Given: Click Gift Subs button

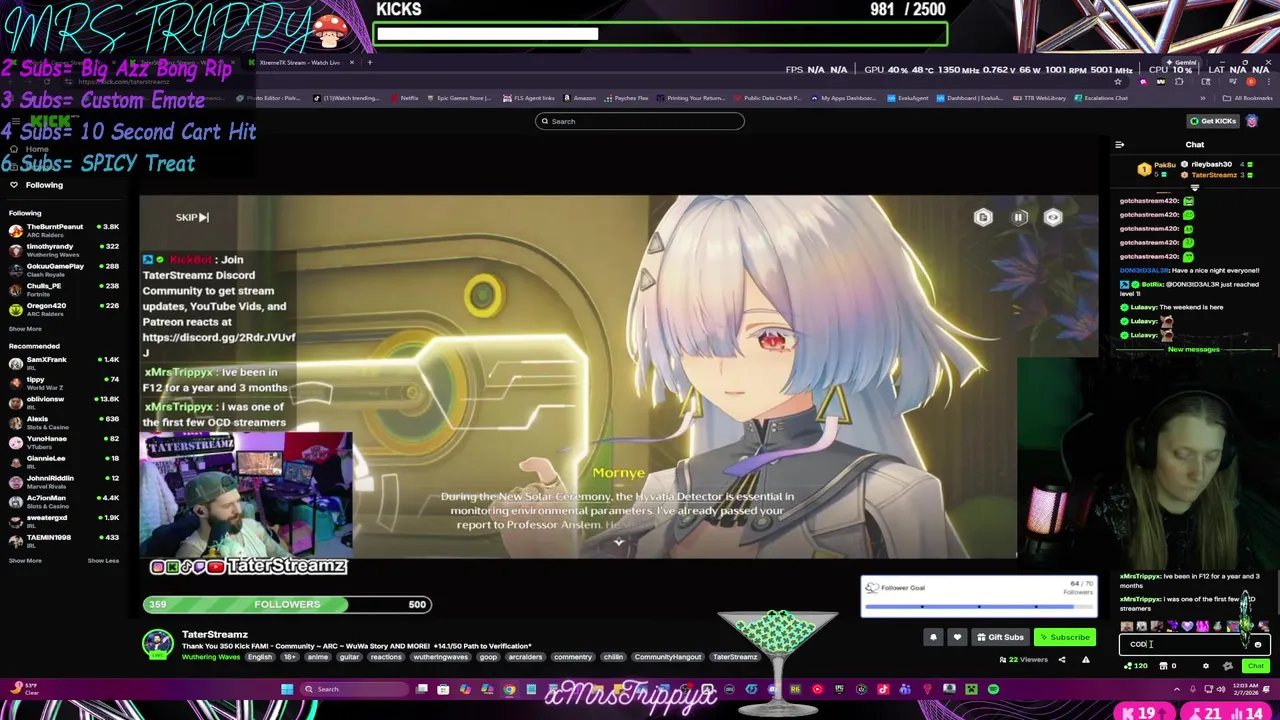Looking at the screenshot, I should (1000, 637).
